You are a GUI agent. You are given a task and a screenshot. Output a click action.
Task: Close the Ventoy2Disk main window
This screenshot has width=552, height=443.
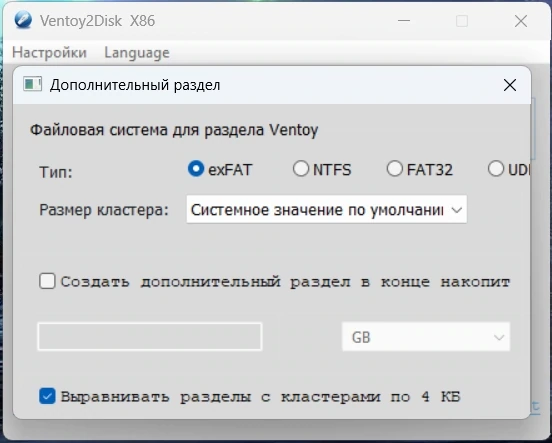521,21
